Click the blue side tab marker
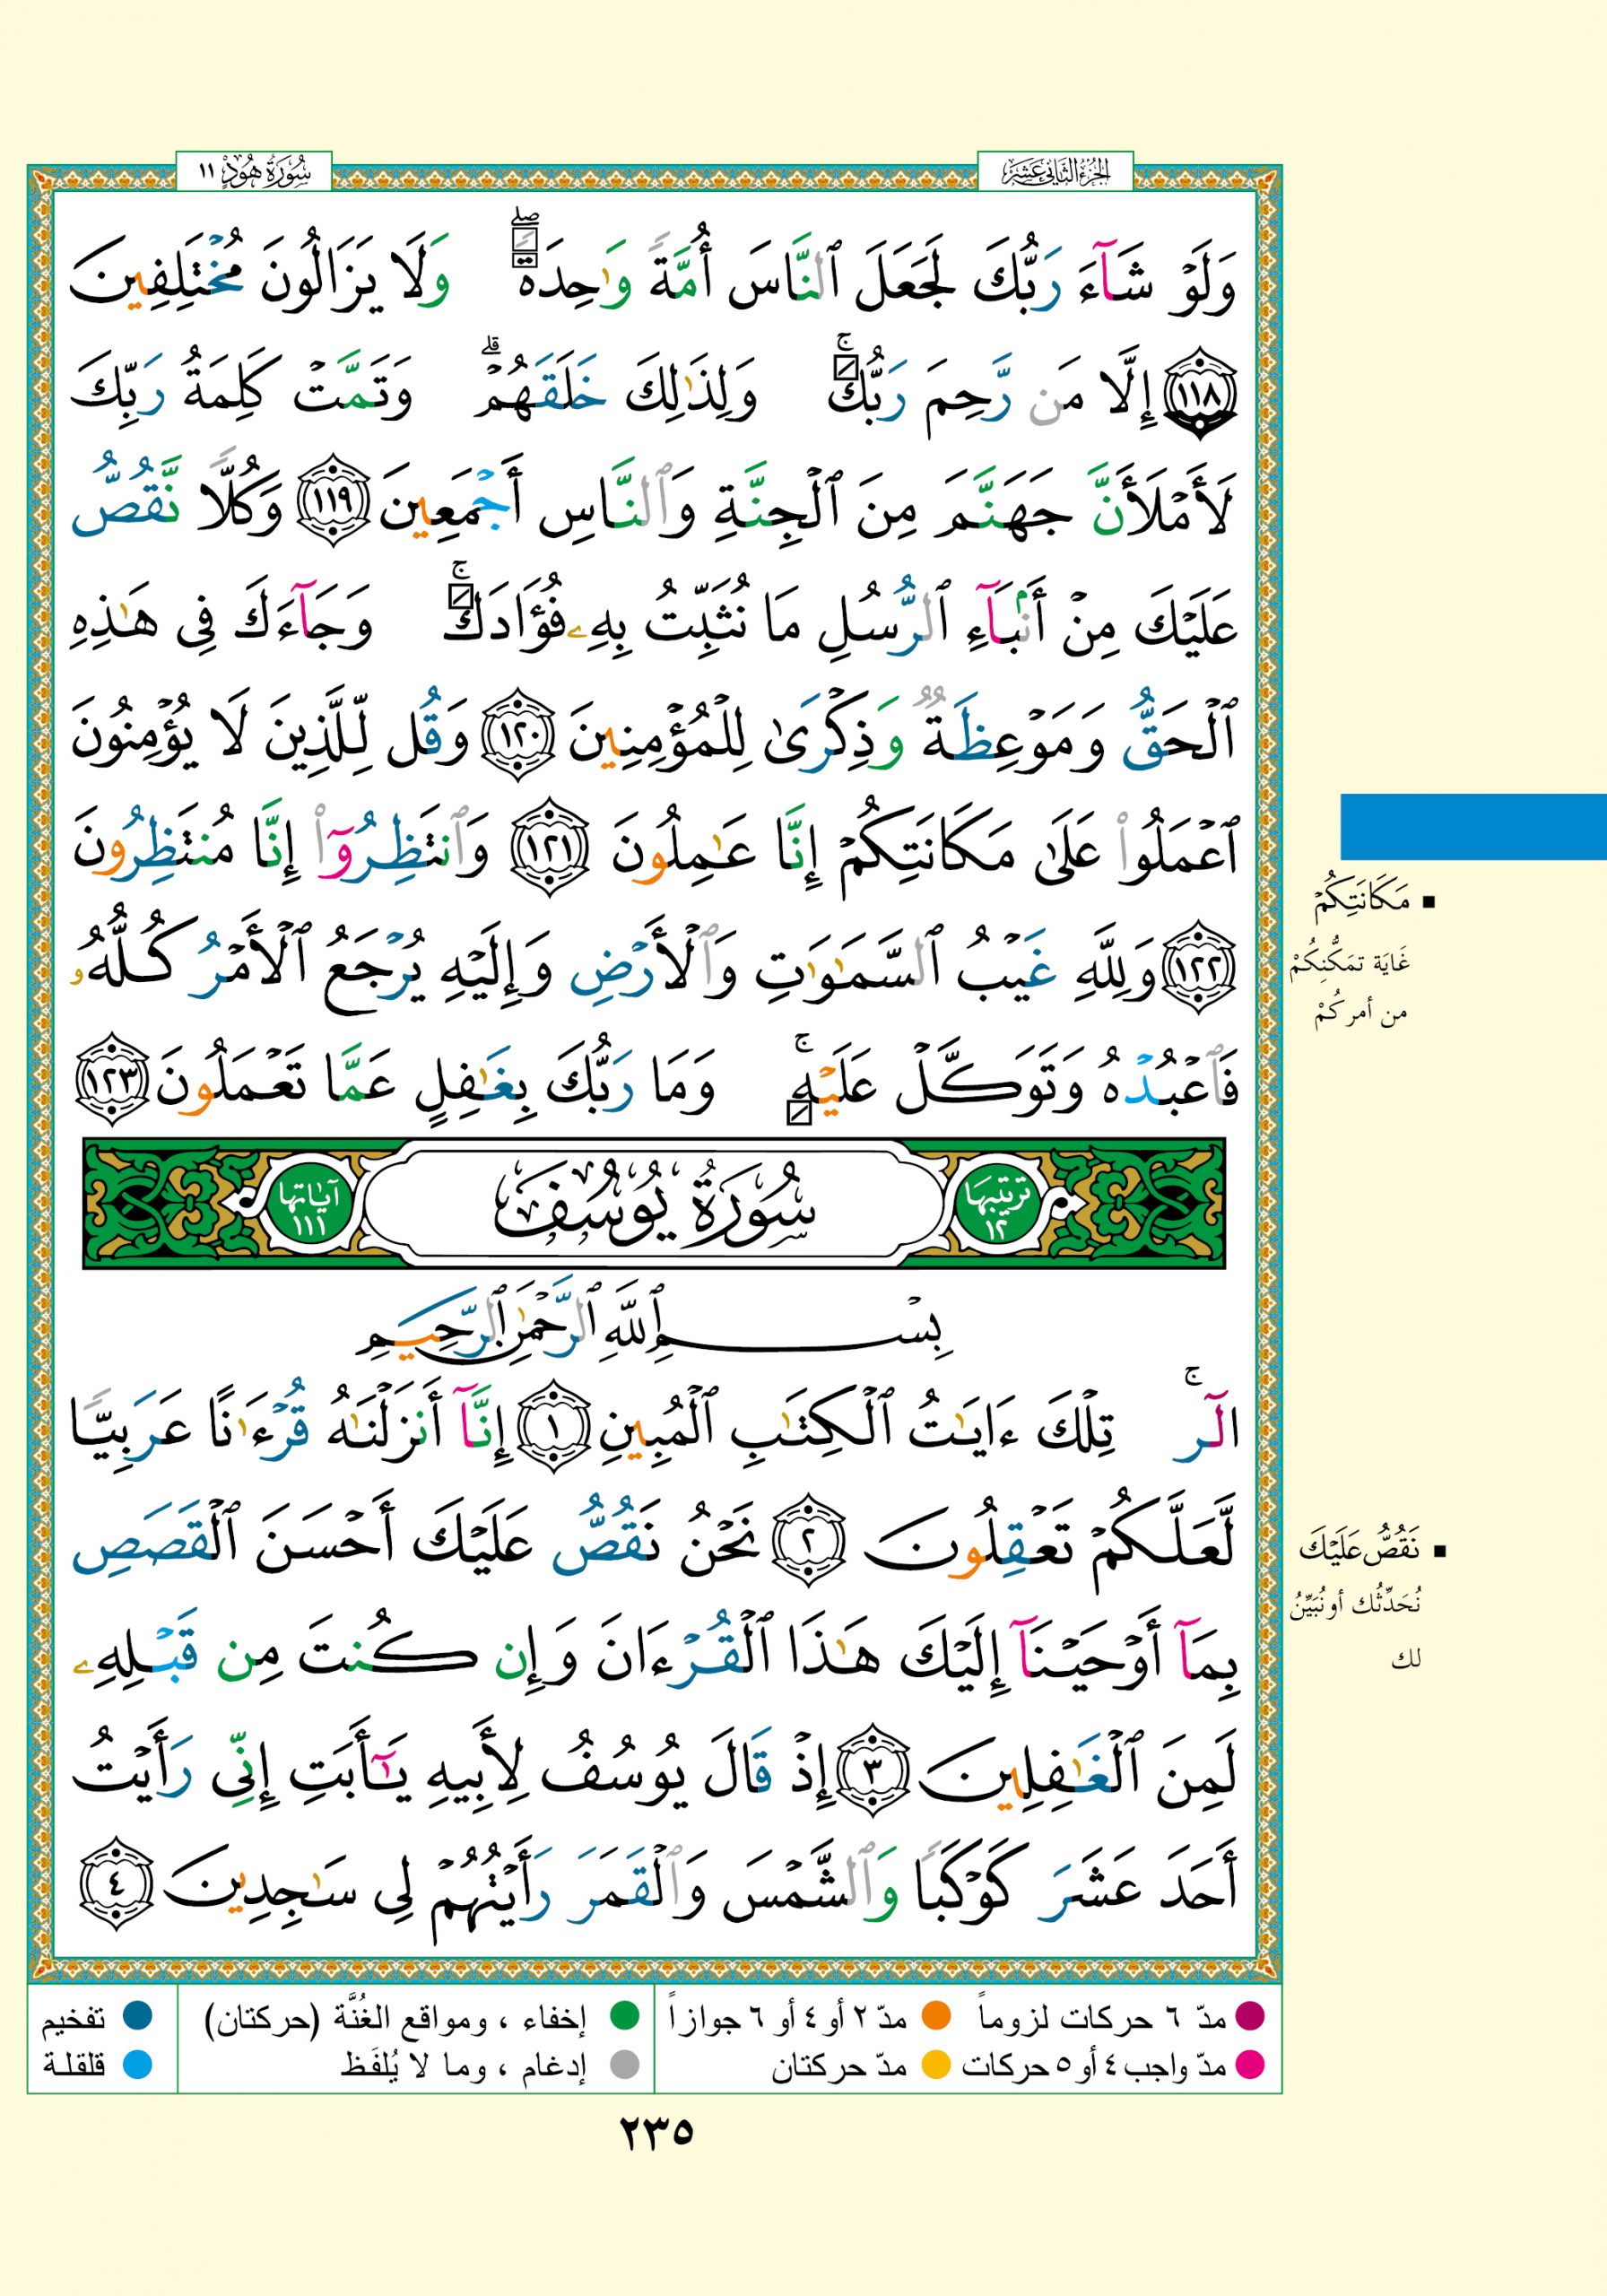1607x2296 pixels. 1472,827
